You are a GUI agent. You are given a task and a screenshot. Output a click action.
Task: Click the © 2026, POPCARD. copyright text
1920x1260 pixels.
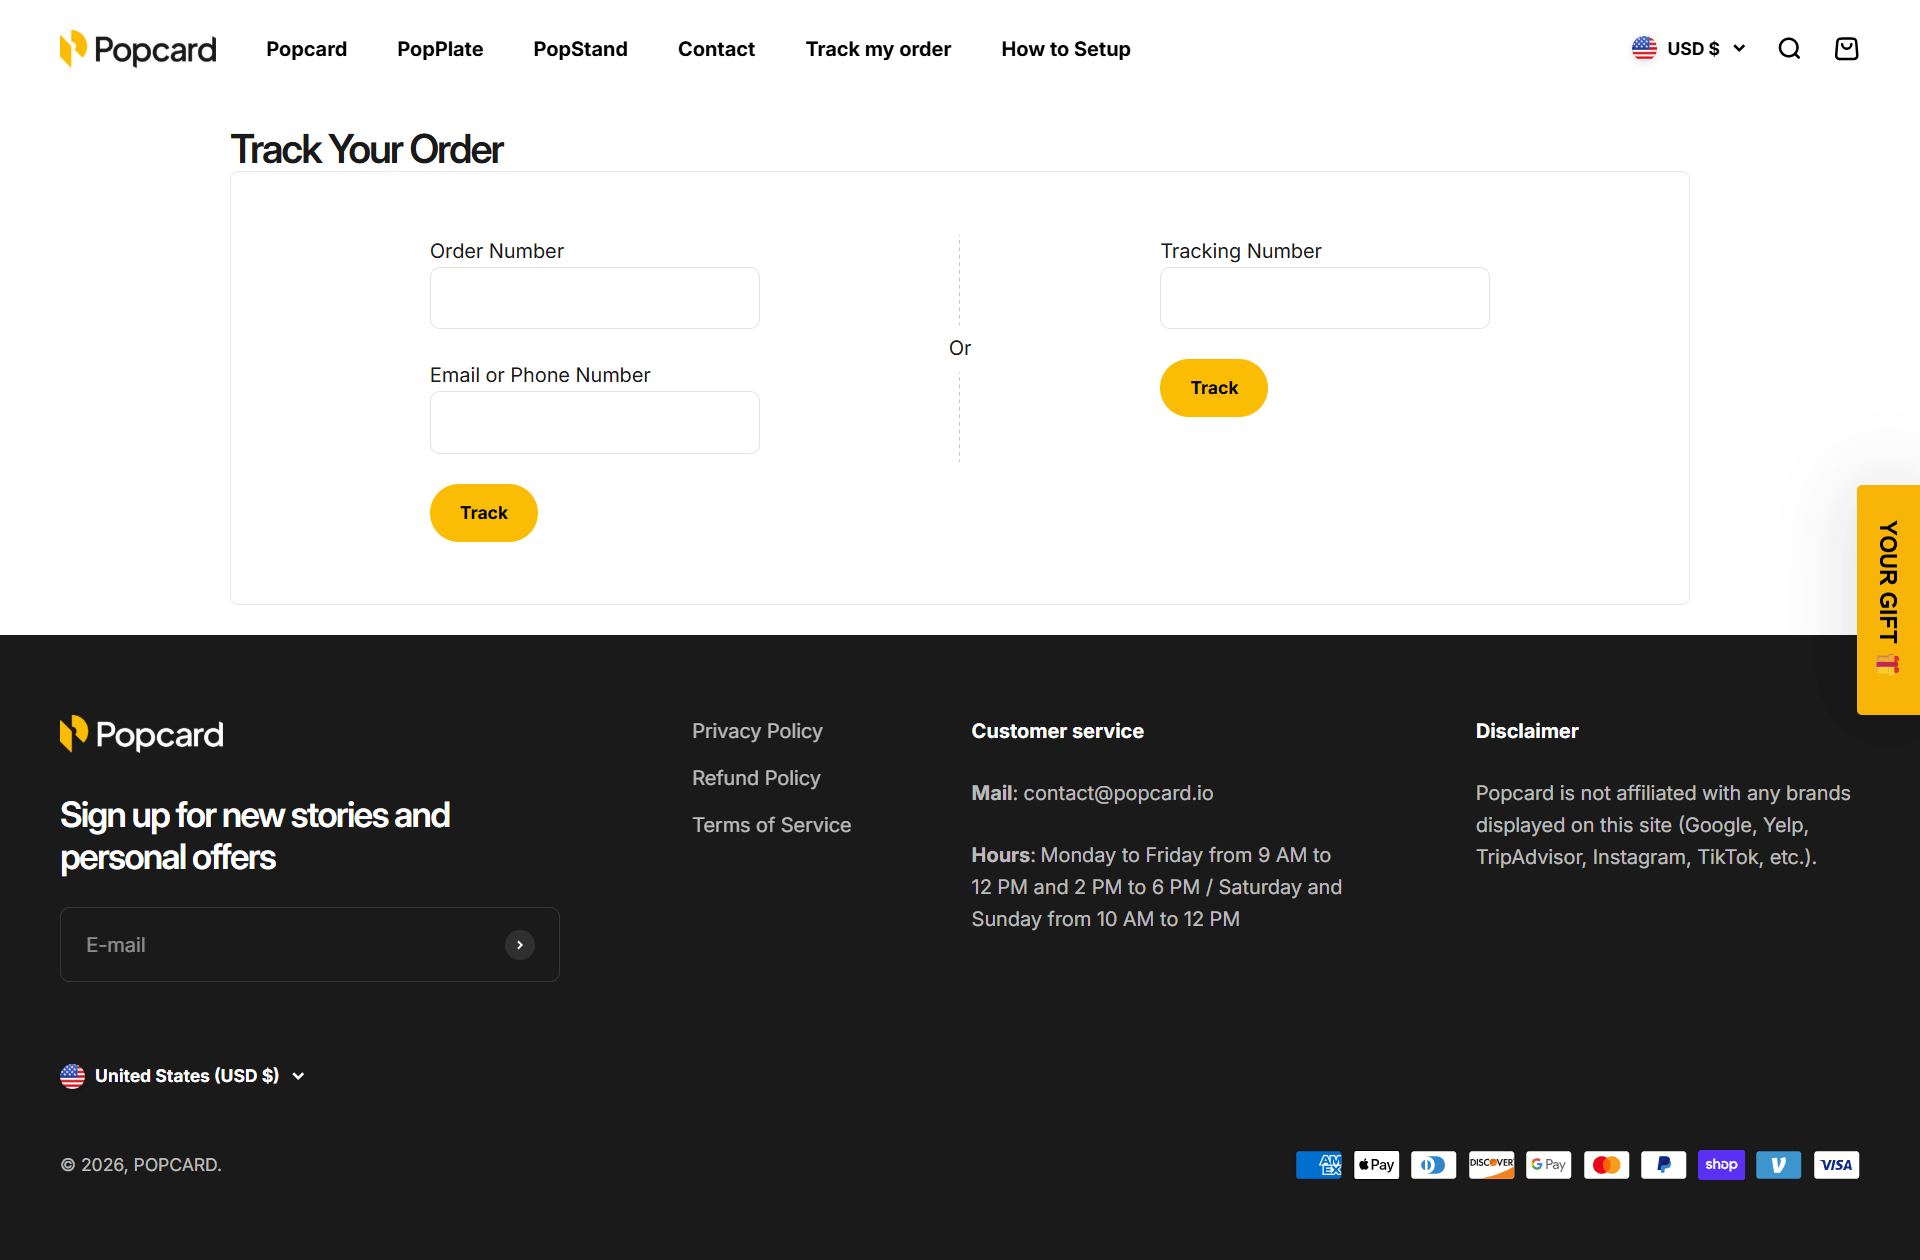pyautogui.click(x=141, y=1165)
